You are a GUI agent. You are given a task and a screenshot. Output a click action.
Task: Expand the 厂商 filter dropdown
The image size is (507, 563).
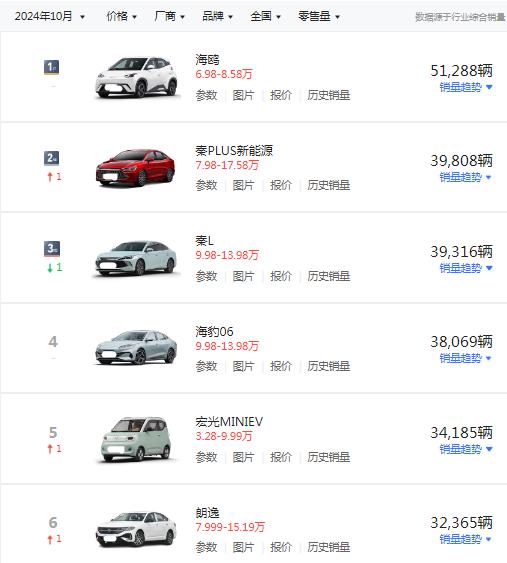[x=169, y=16]
